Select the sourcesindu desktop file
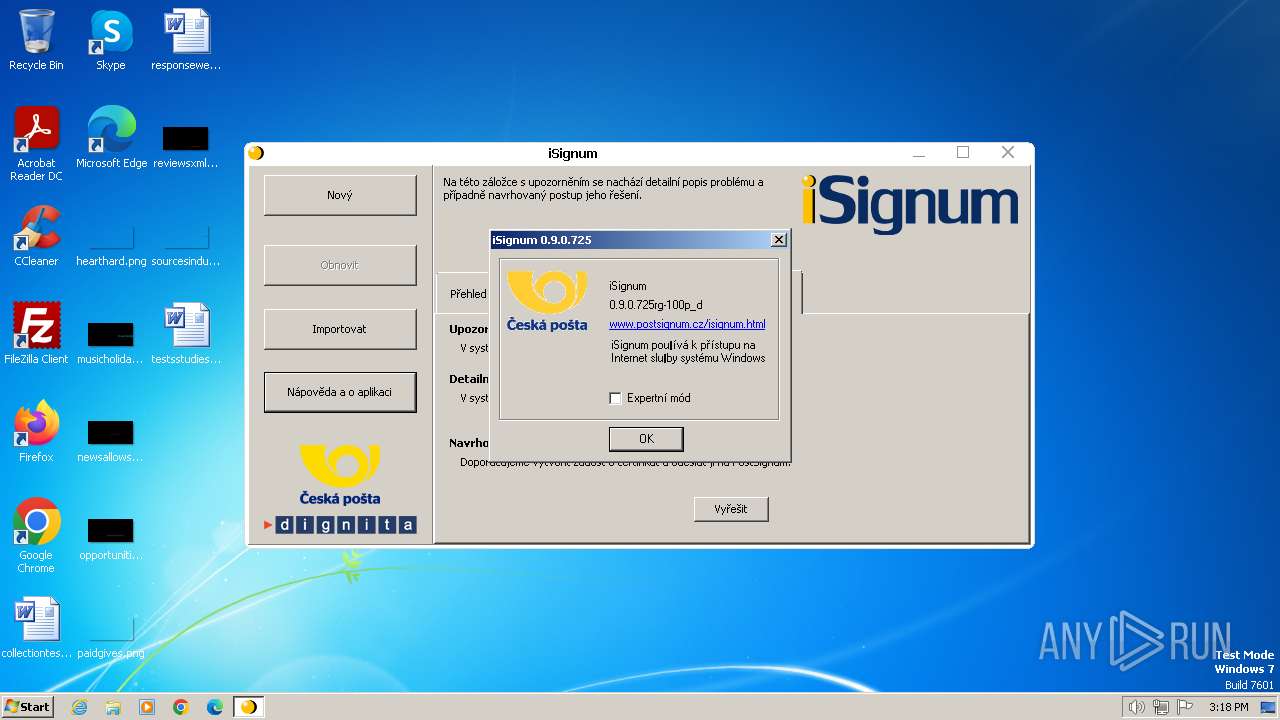Image resolution: width=1280 pixels, height=720 pixels. pos(186,245)
